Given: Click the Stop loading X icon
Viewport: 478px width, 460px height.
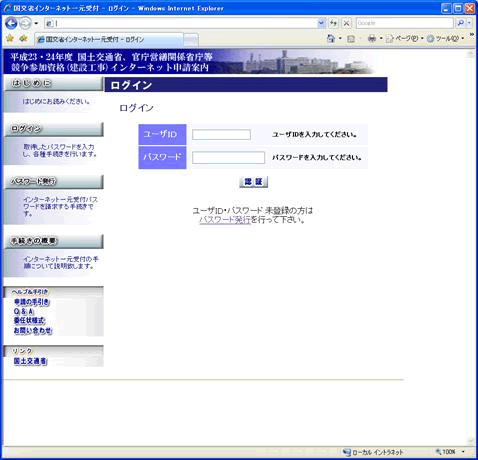Looking at the screenshot, I should [x=347, y=23].
